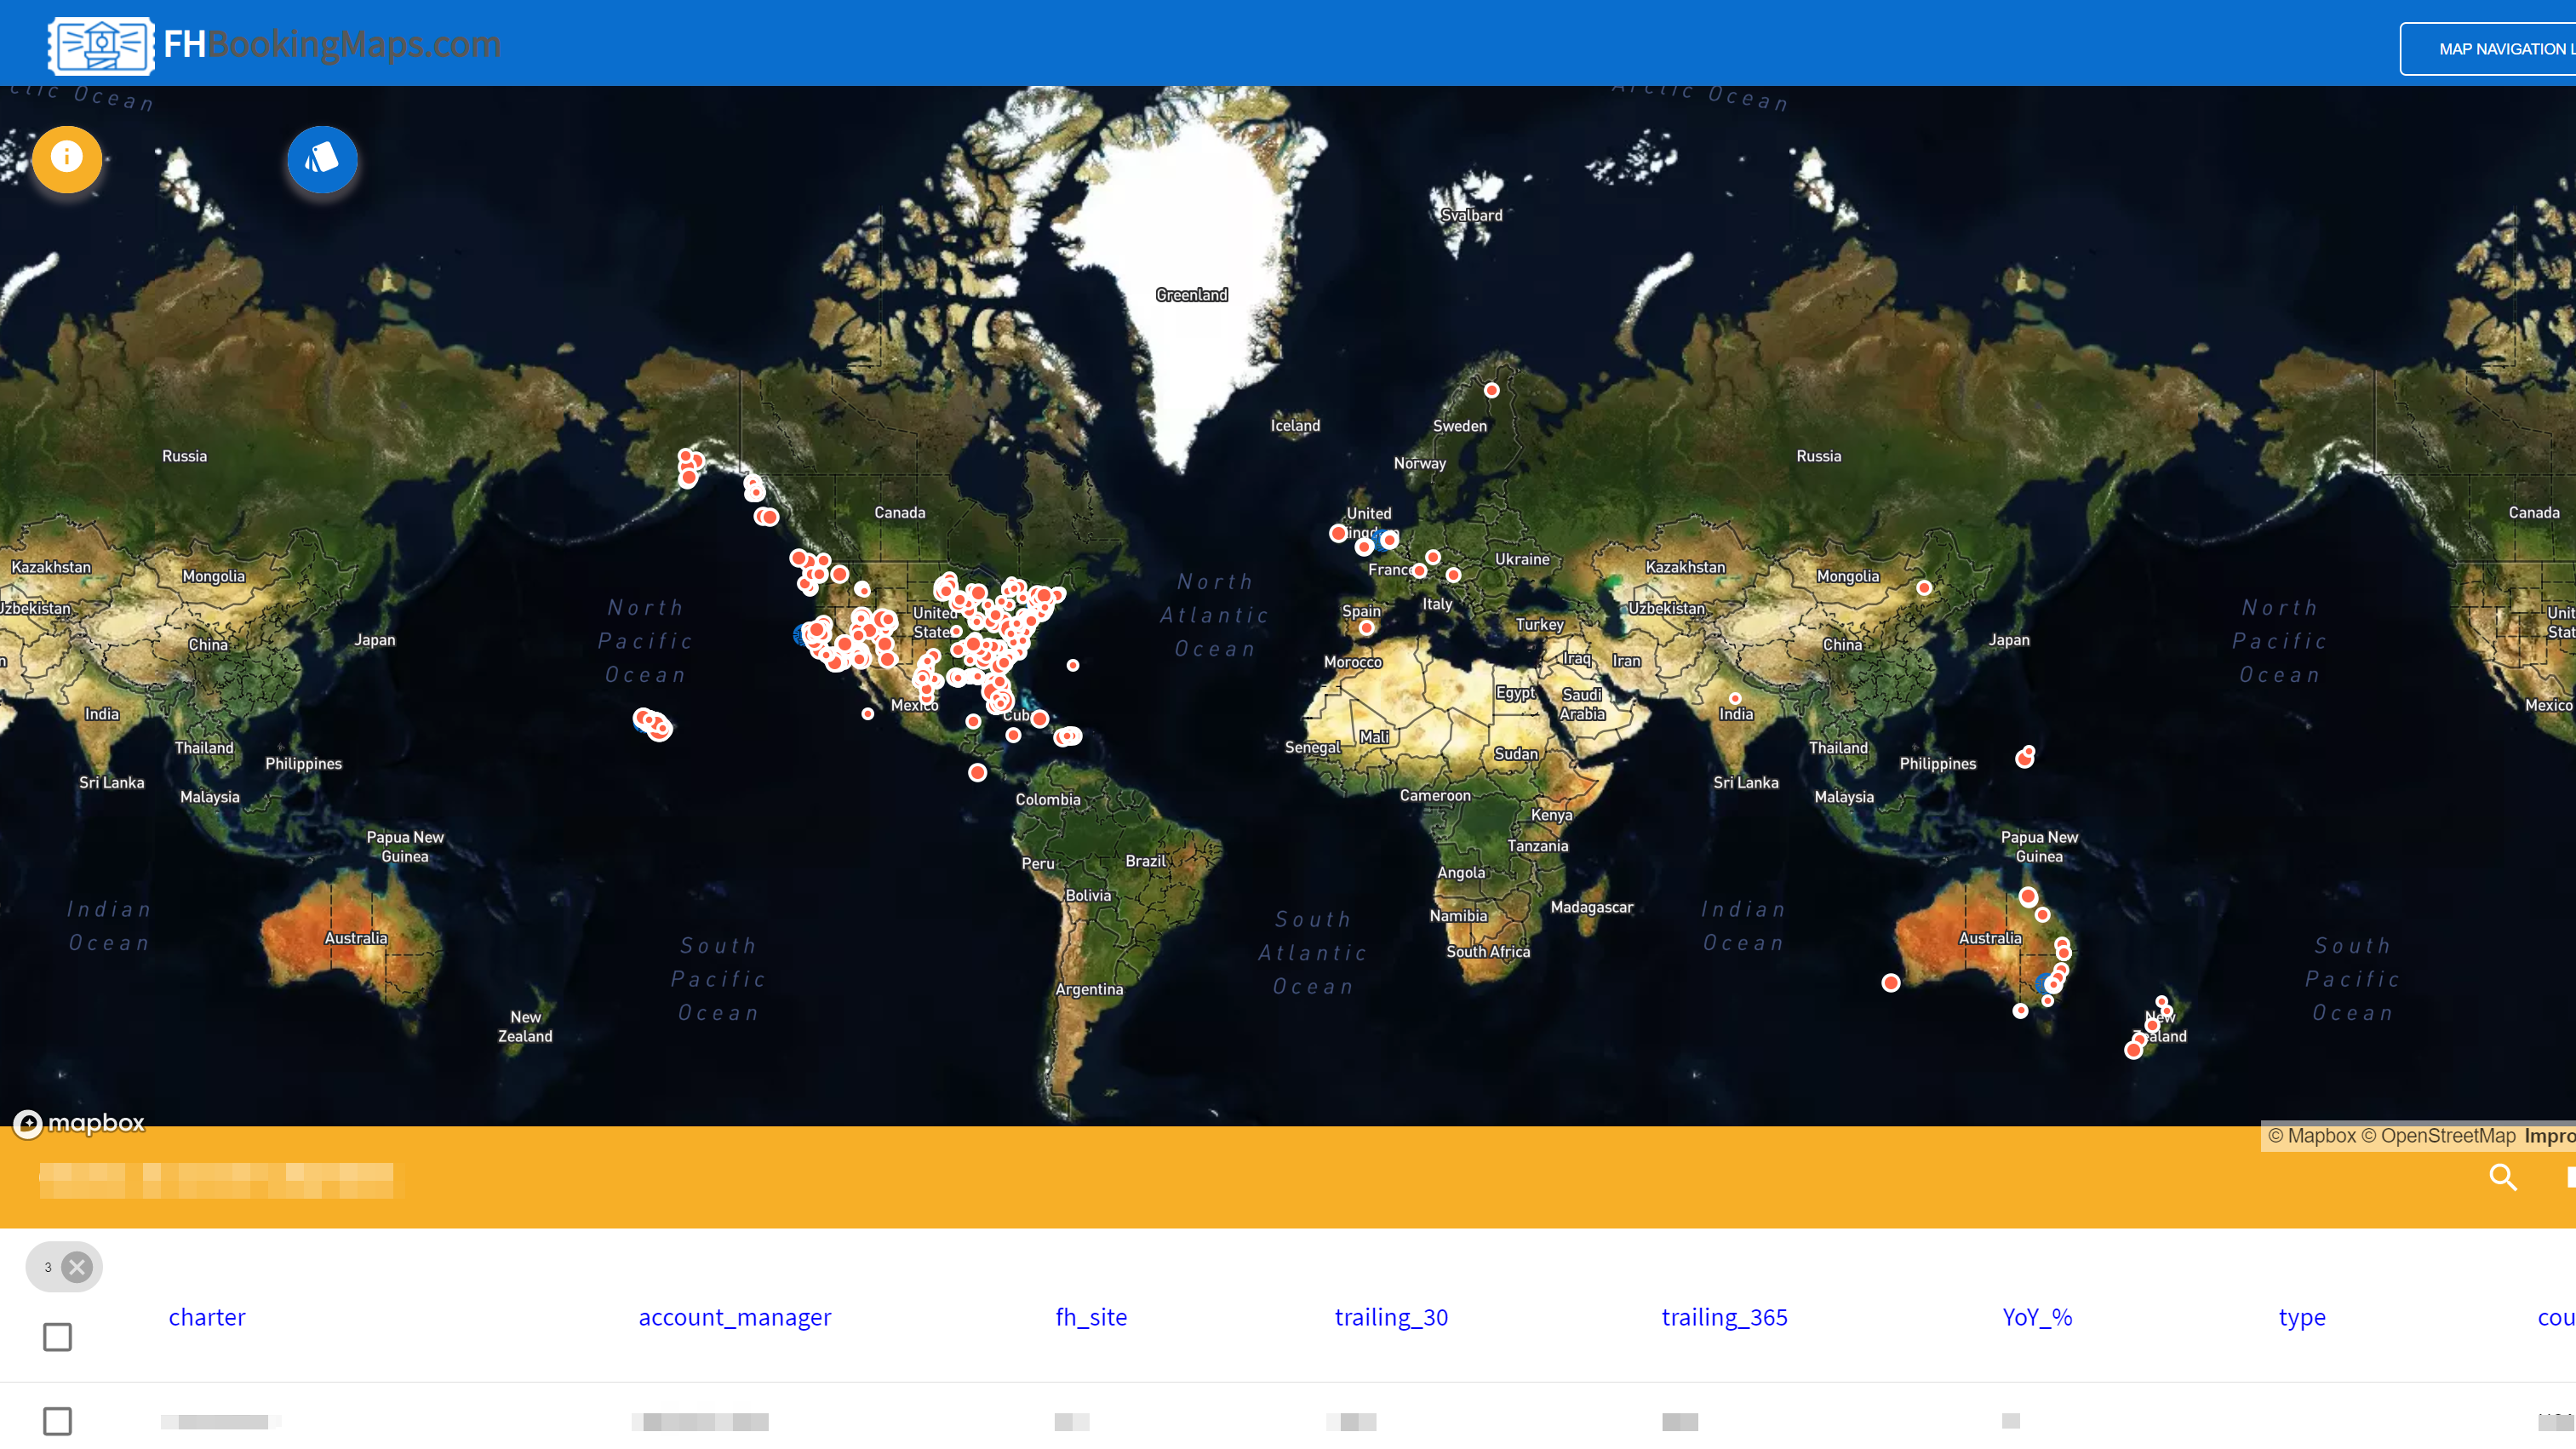The height and width of the screenshot is (1449, 2576).
Task: Select the lone Atlantic marker east of Florida
Action: click(1073, 665)
